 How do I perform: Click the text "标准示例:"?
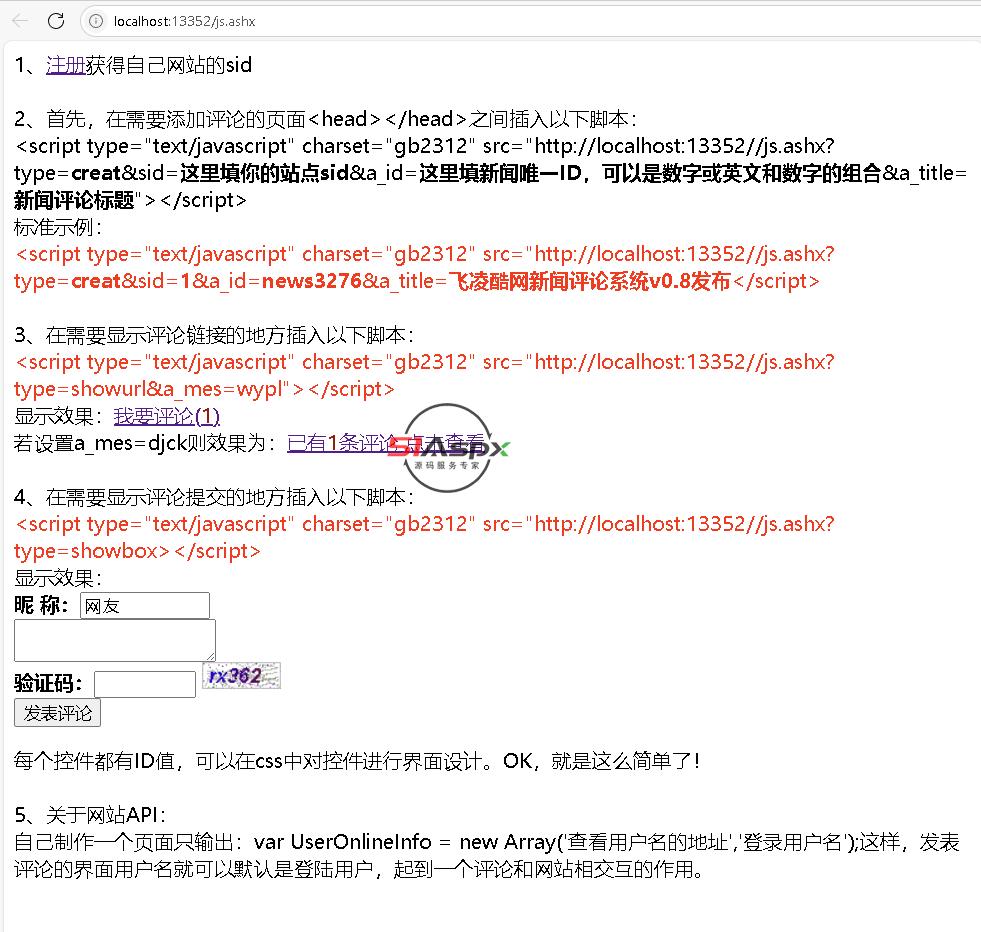(x=58, y=227)
